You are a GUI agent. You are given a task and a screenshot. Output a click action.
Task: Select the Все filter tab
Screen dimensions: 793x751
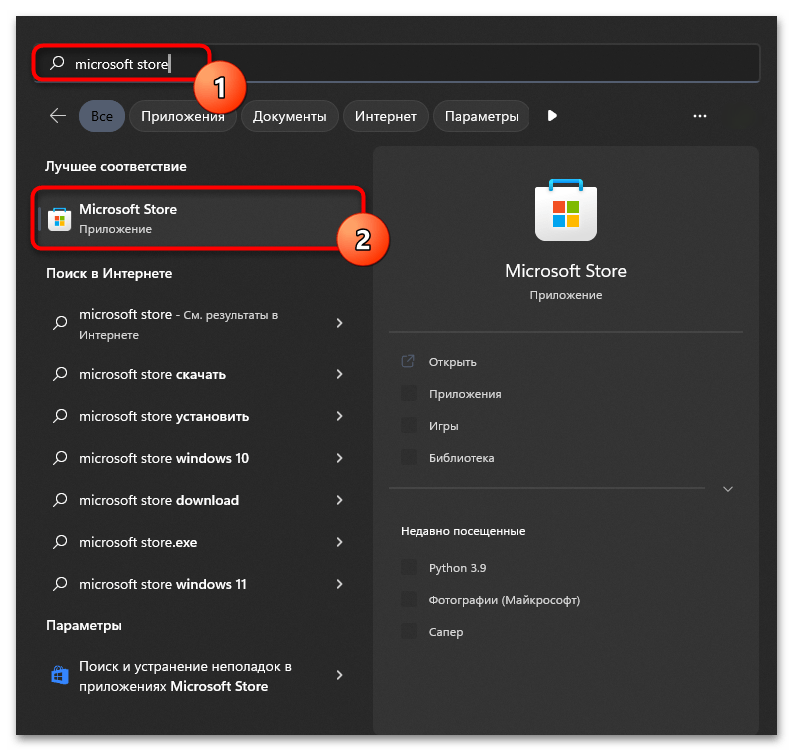click(x=102, y=116)
